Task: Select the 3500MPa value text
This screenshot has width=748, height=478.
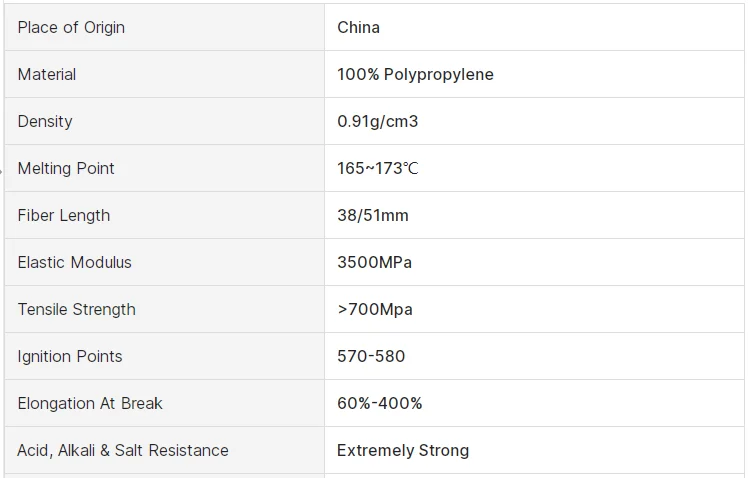Action: [374, 262]
